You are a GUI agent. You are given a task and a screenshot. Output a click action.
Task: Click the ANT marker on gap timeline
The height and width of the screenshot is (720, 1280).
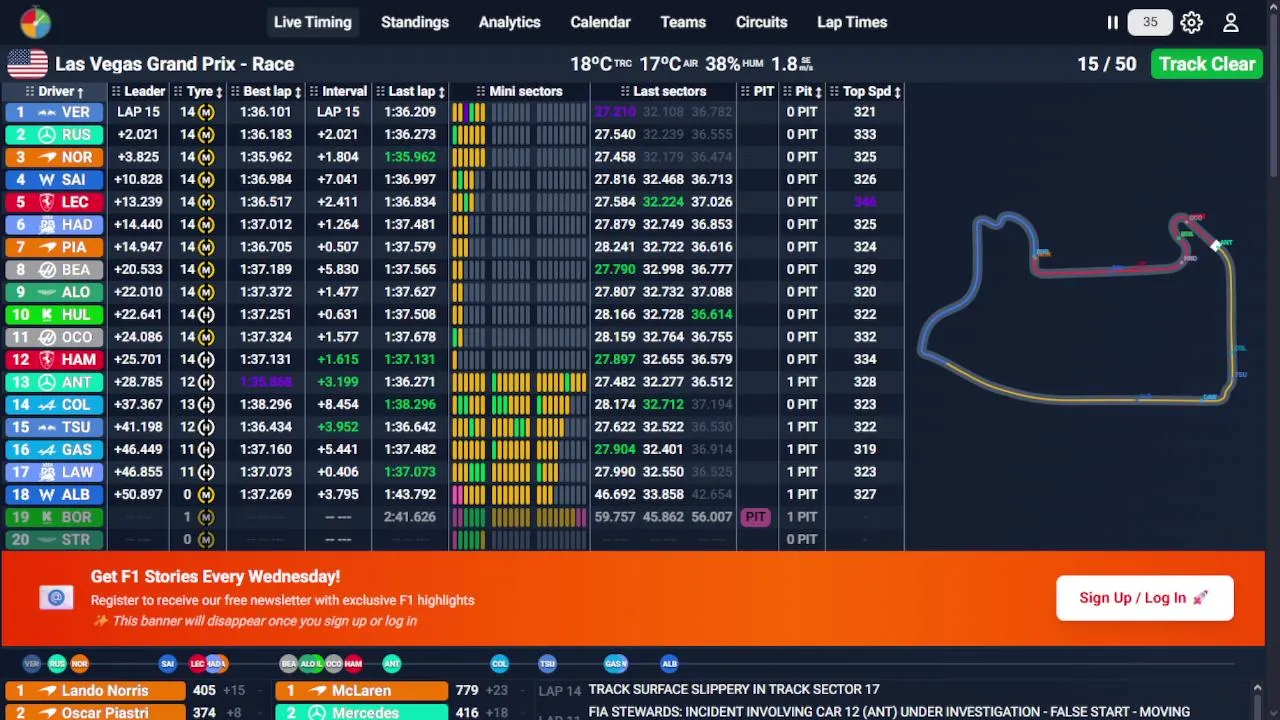click(x=392, y=663)
